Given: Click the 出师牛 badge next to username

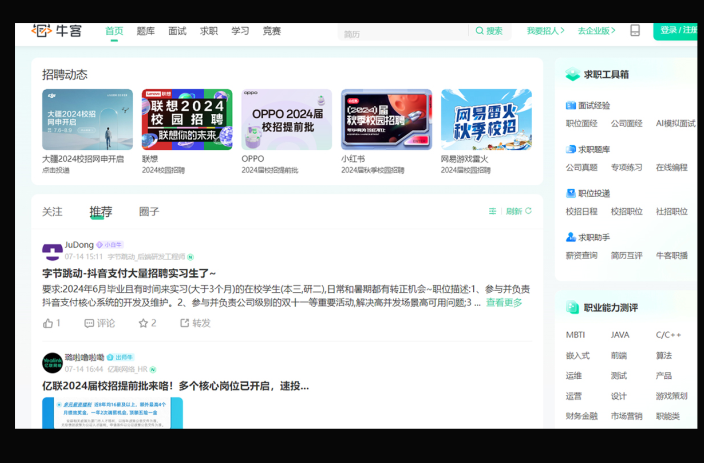Looking at the screenshot, I should (x=120, y=357).
